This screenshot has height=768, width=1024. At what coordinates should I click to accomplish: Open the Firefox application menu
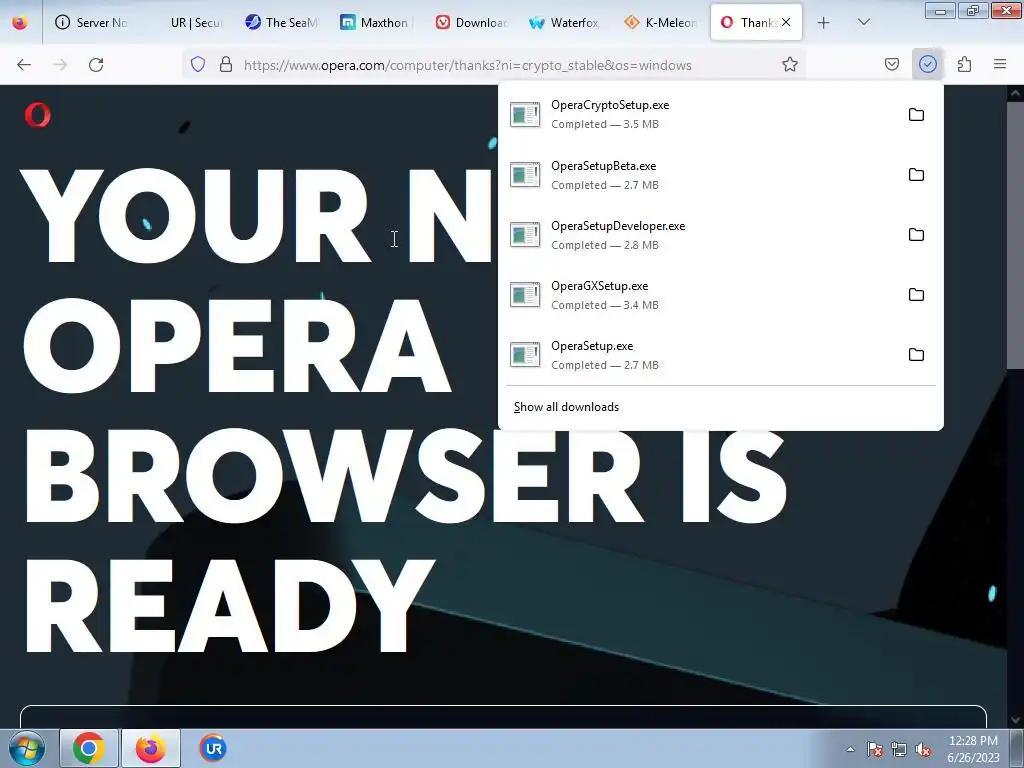coord(1000,64)
